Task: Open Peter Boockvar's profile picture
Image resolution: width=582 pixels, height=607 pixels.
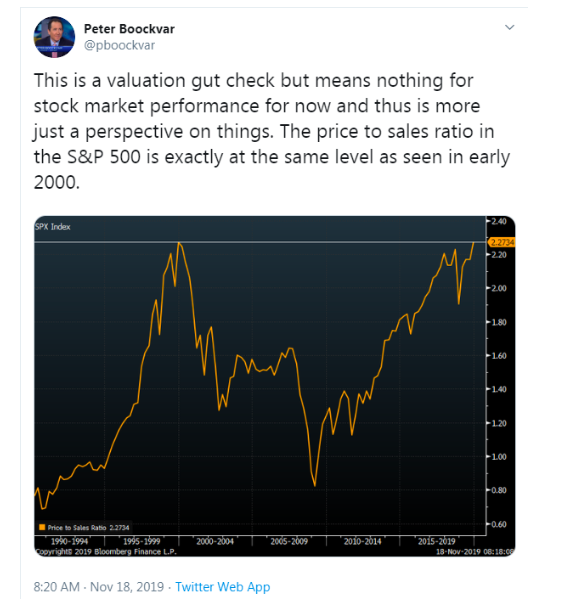Action: [54, 37]
